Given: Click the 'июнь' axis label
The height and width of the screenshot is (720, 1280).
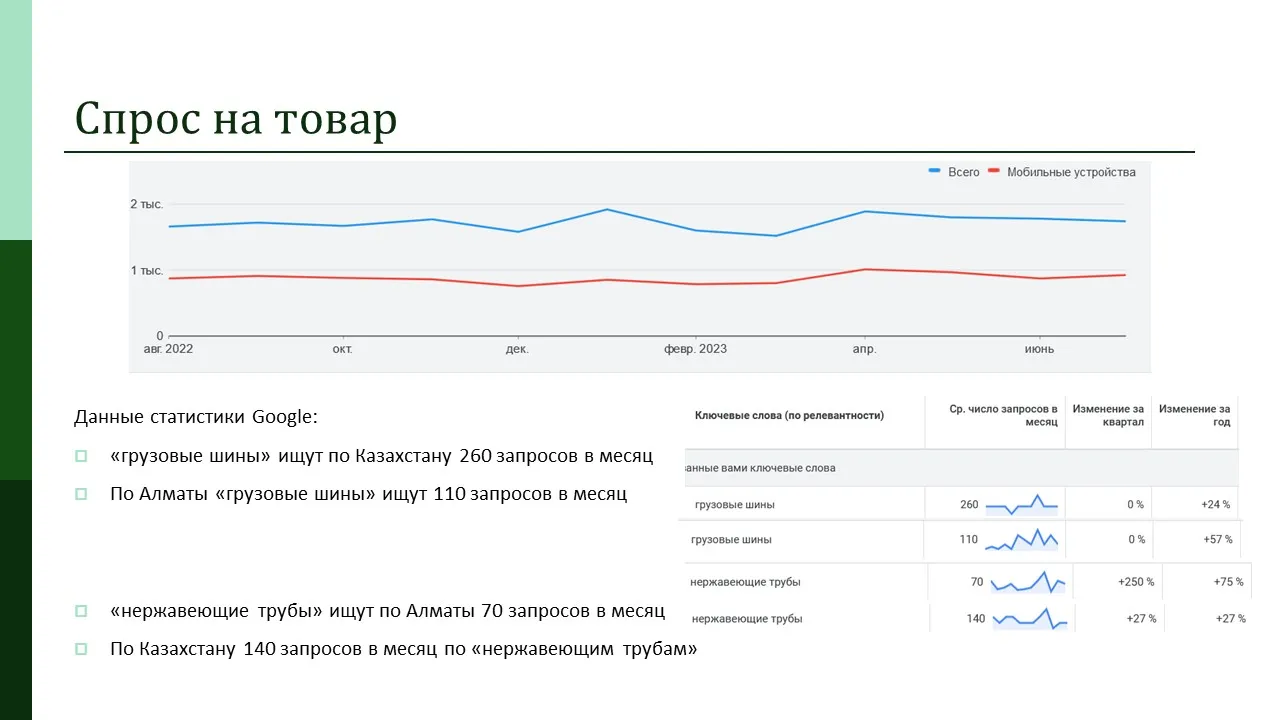Looking at the screenshot, I should click(1039, 349).
